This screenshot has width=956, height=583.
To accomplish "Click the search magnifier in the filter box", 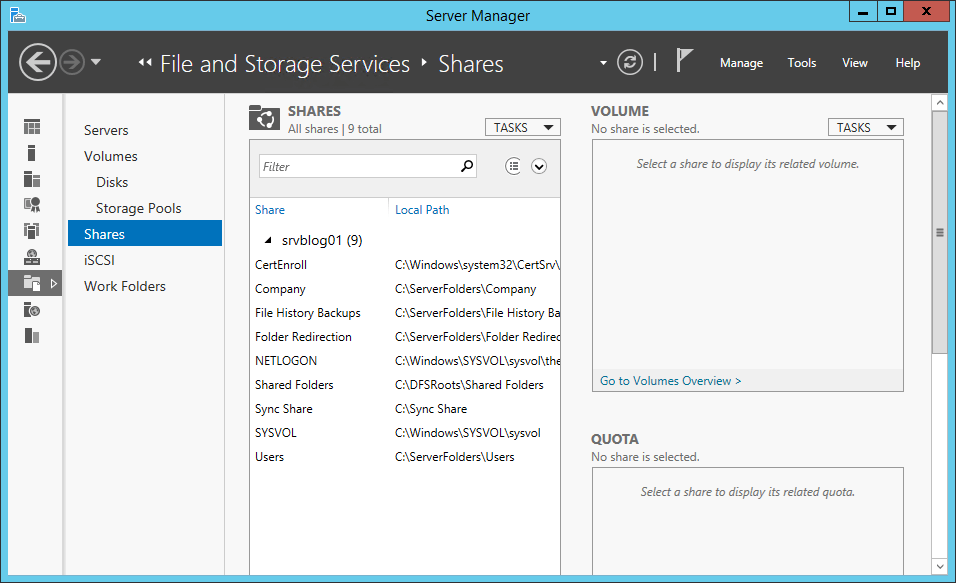I will pos(466,165).
